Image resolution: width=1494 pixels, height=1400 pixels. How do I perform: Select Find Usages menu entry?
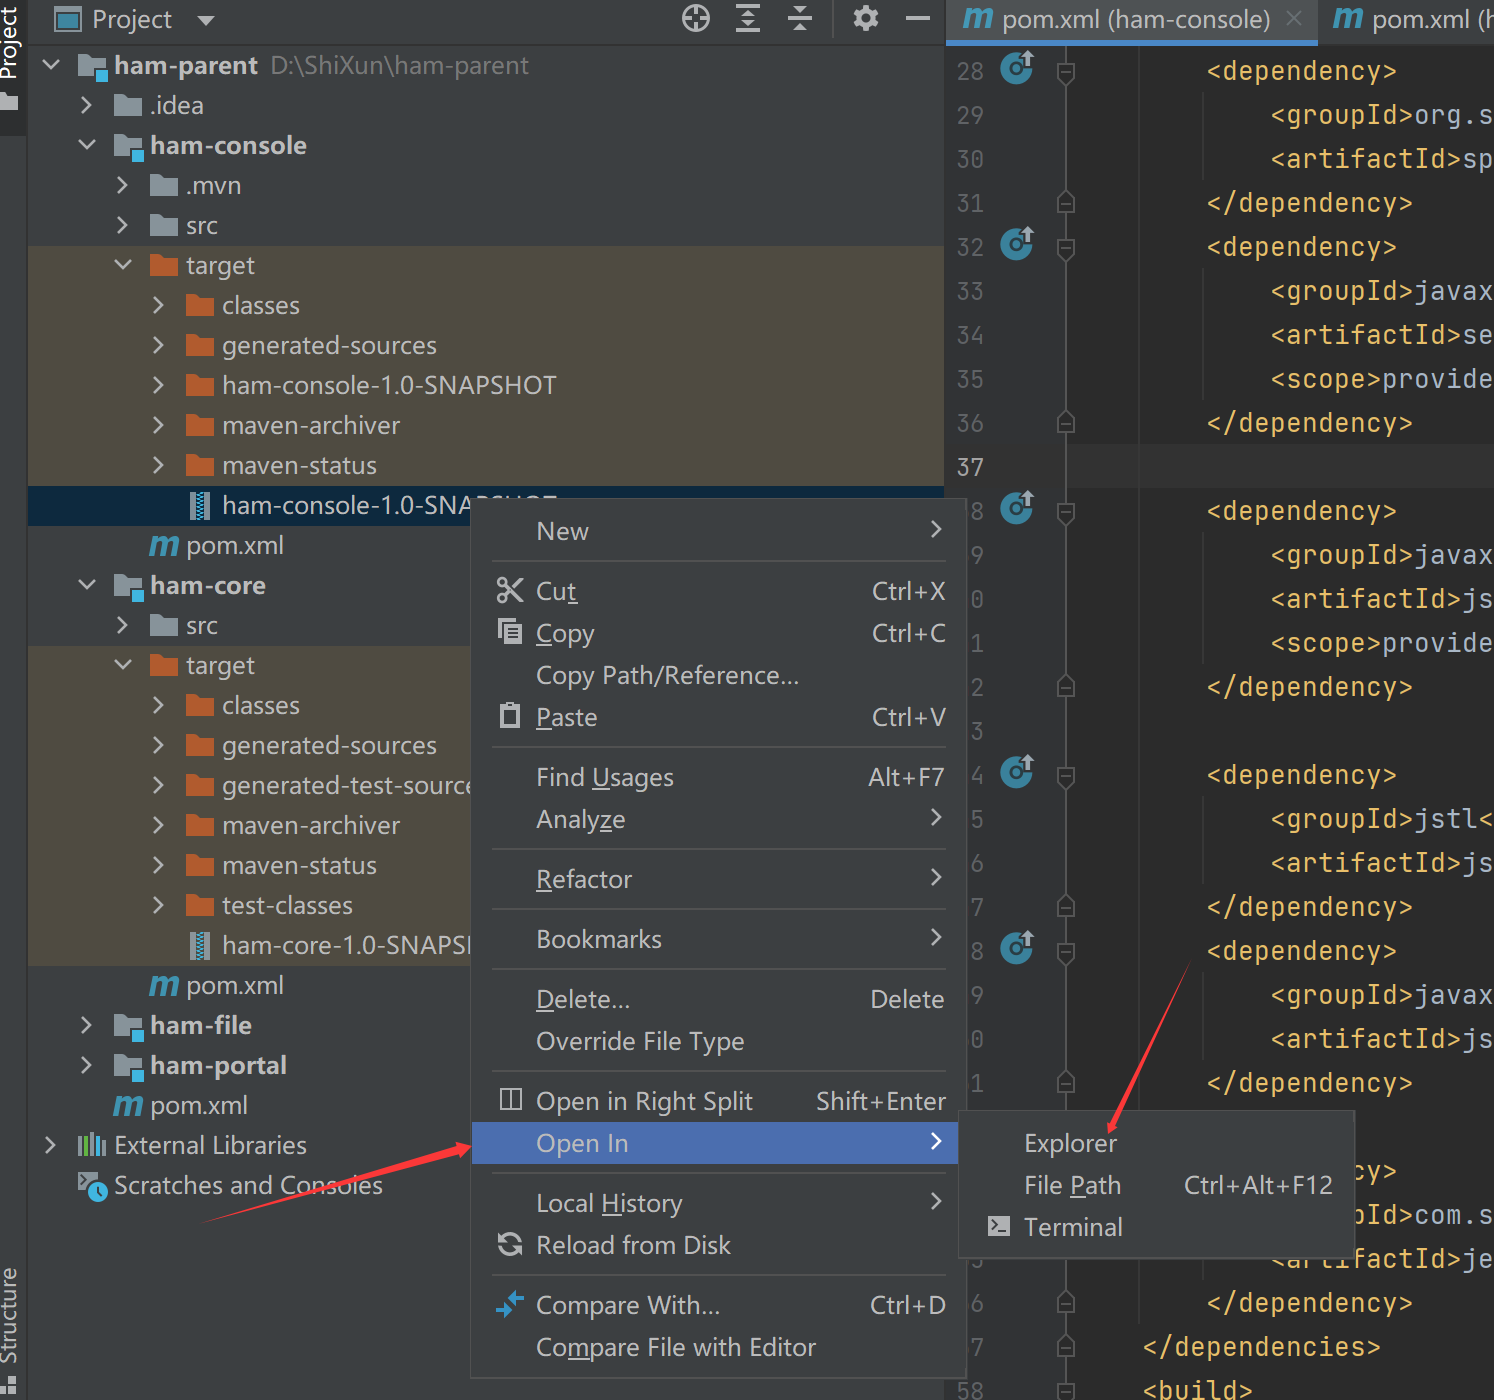(718, 777)
